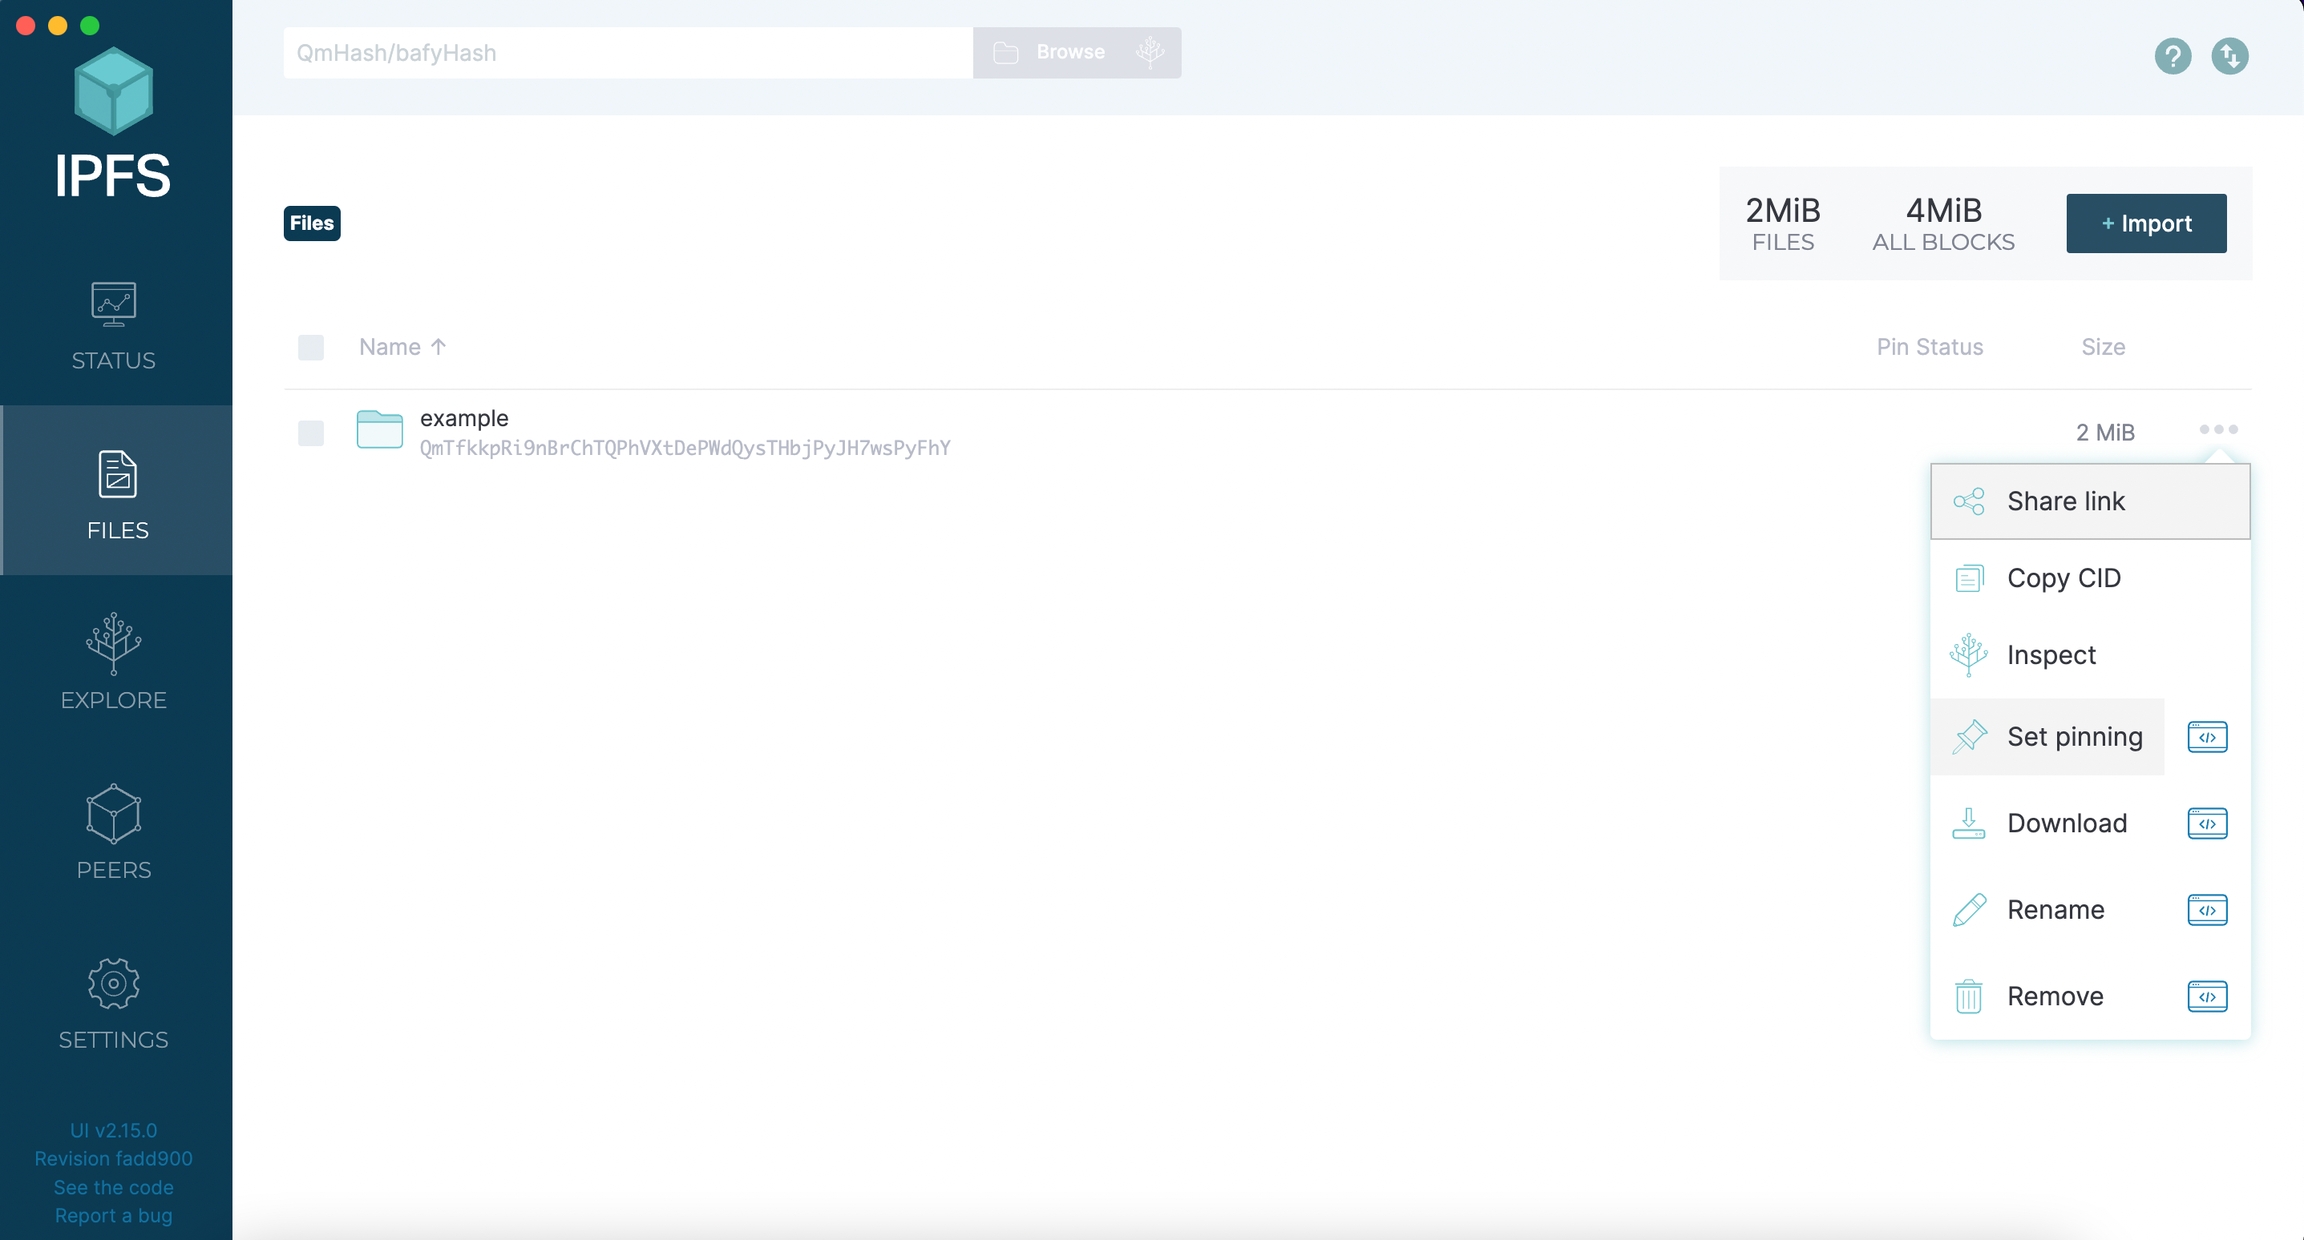Click the Inspect tree icon beside Browse
The height and width of the screenshot is (1240, 2304).
click(x=1150, y=52)
